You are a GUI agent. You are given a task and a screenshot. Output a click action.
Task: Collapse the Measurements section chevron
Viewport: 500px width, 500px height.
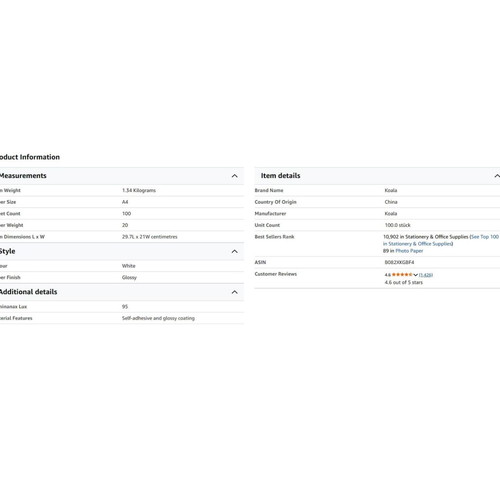coord(235,176)
